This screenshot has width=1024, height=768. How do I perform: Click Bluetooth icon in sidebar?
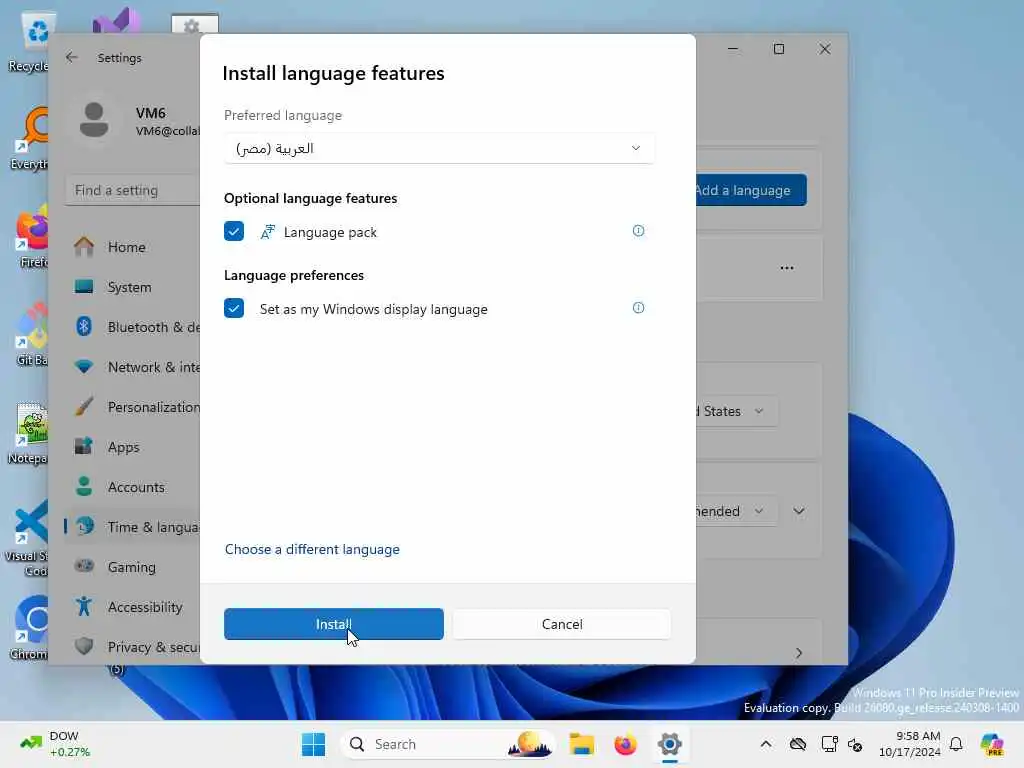(x=84, y=327)
